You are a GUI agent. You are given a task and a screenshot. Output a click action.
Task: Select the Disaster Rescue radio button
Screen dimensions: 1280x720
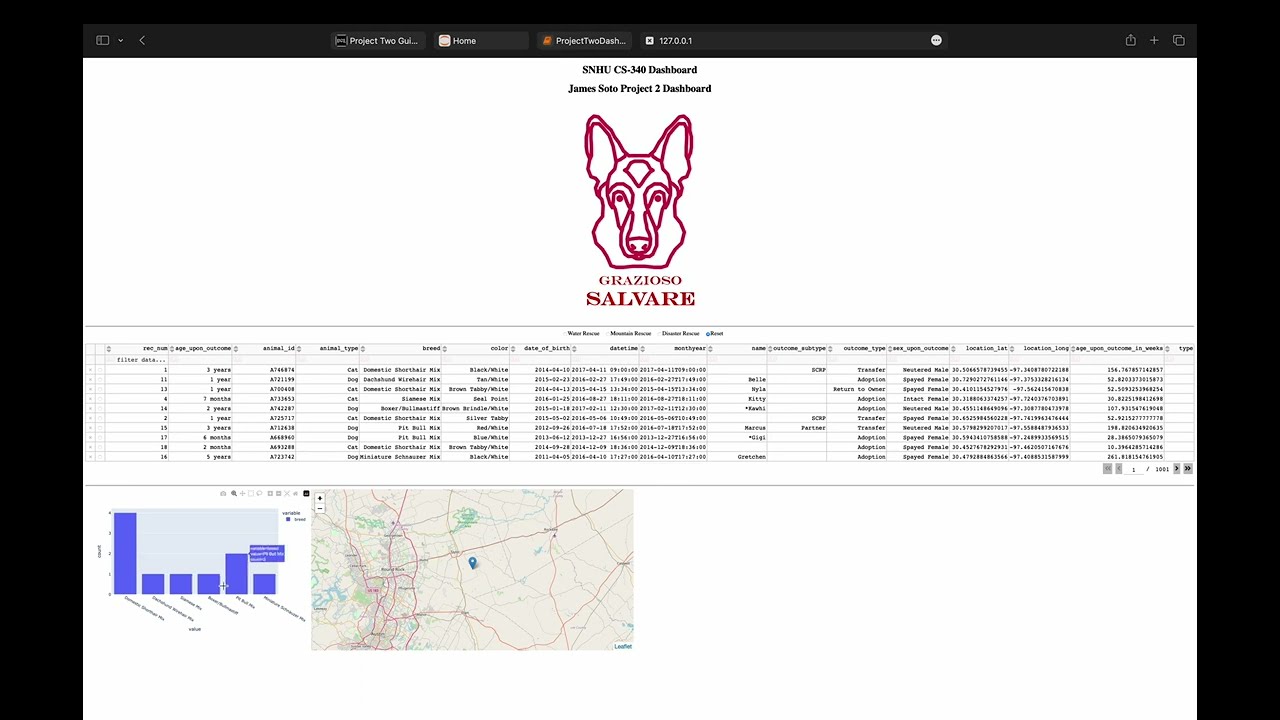point(658,333)
